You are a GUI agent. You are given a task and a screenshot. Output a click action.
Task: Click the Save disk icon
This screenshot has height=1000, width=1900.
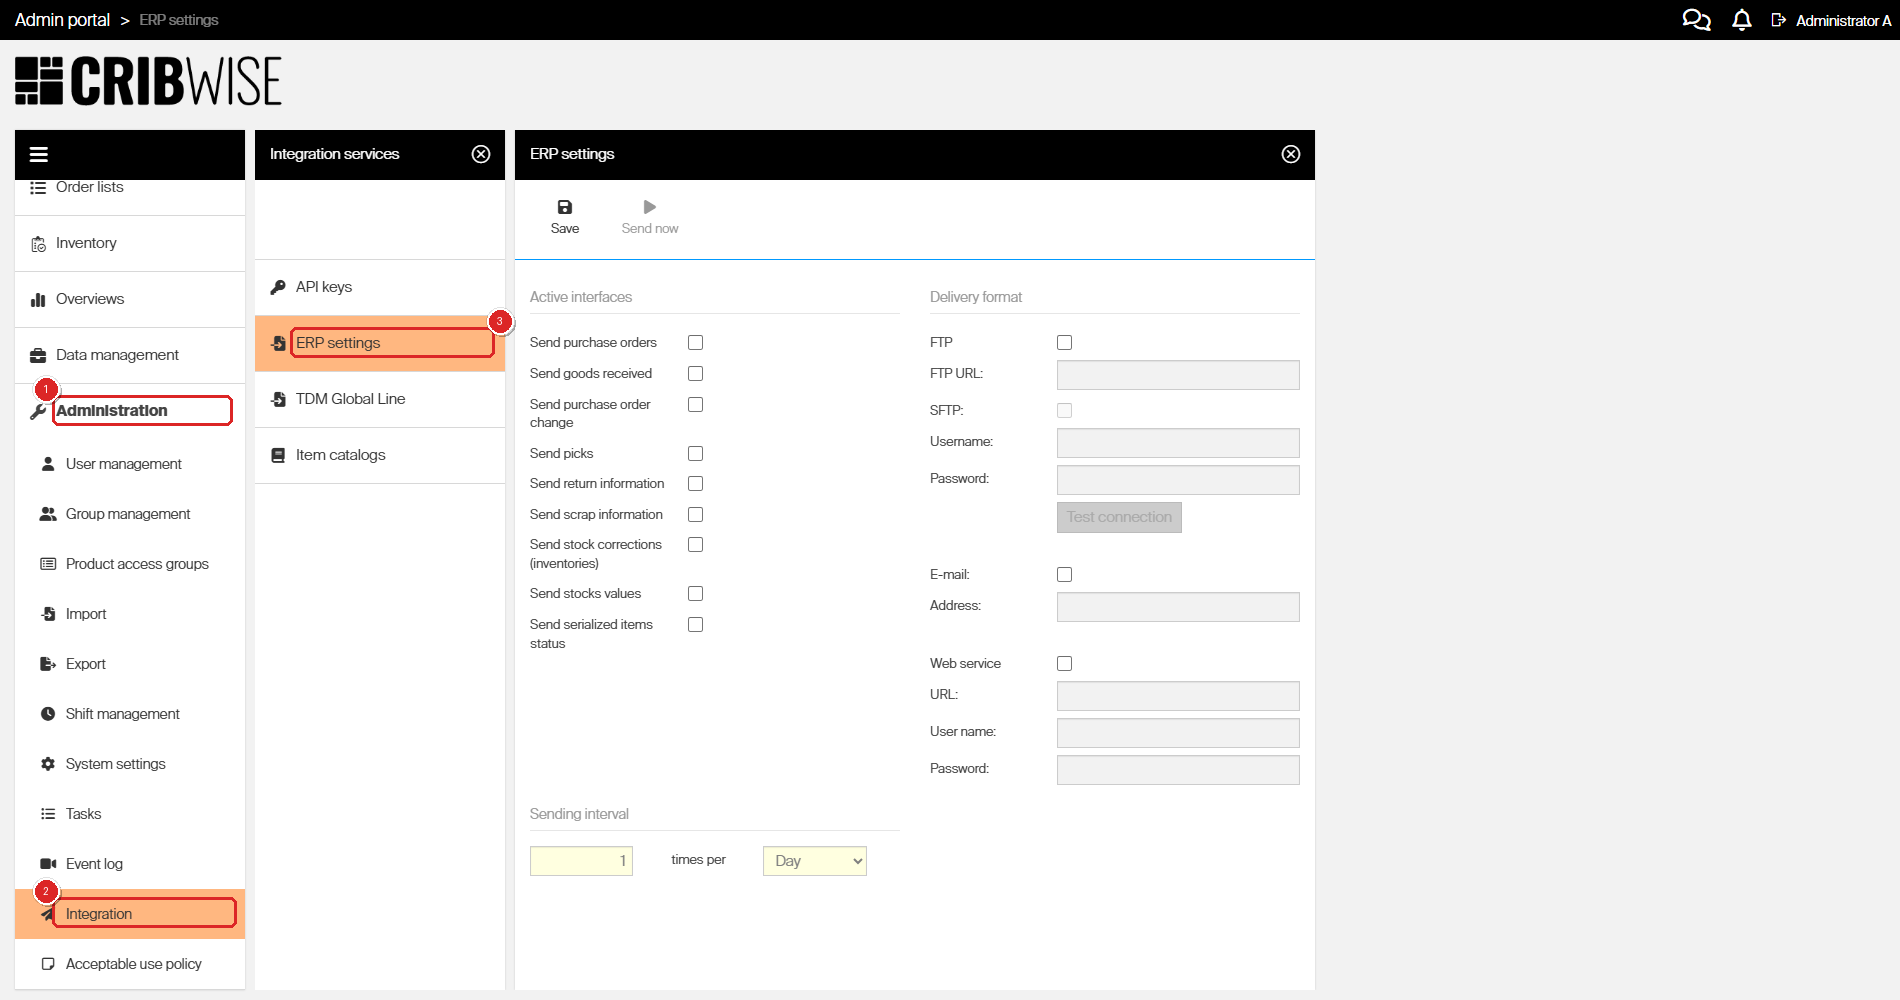pos(565,207)
